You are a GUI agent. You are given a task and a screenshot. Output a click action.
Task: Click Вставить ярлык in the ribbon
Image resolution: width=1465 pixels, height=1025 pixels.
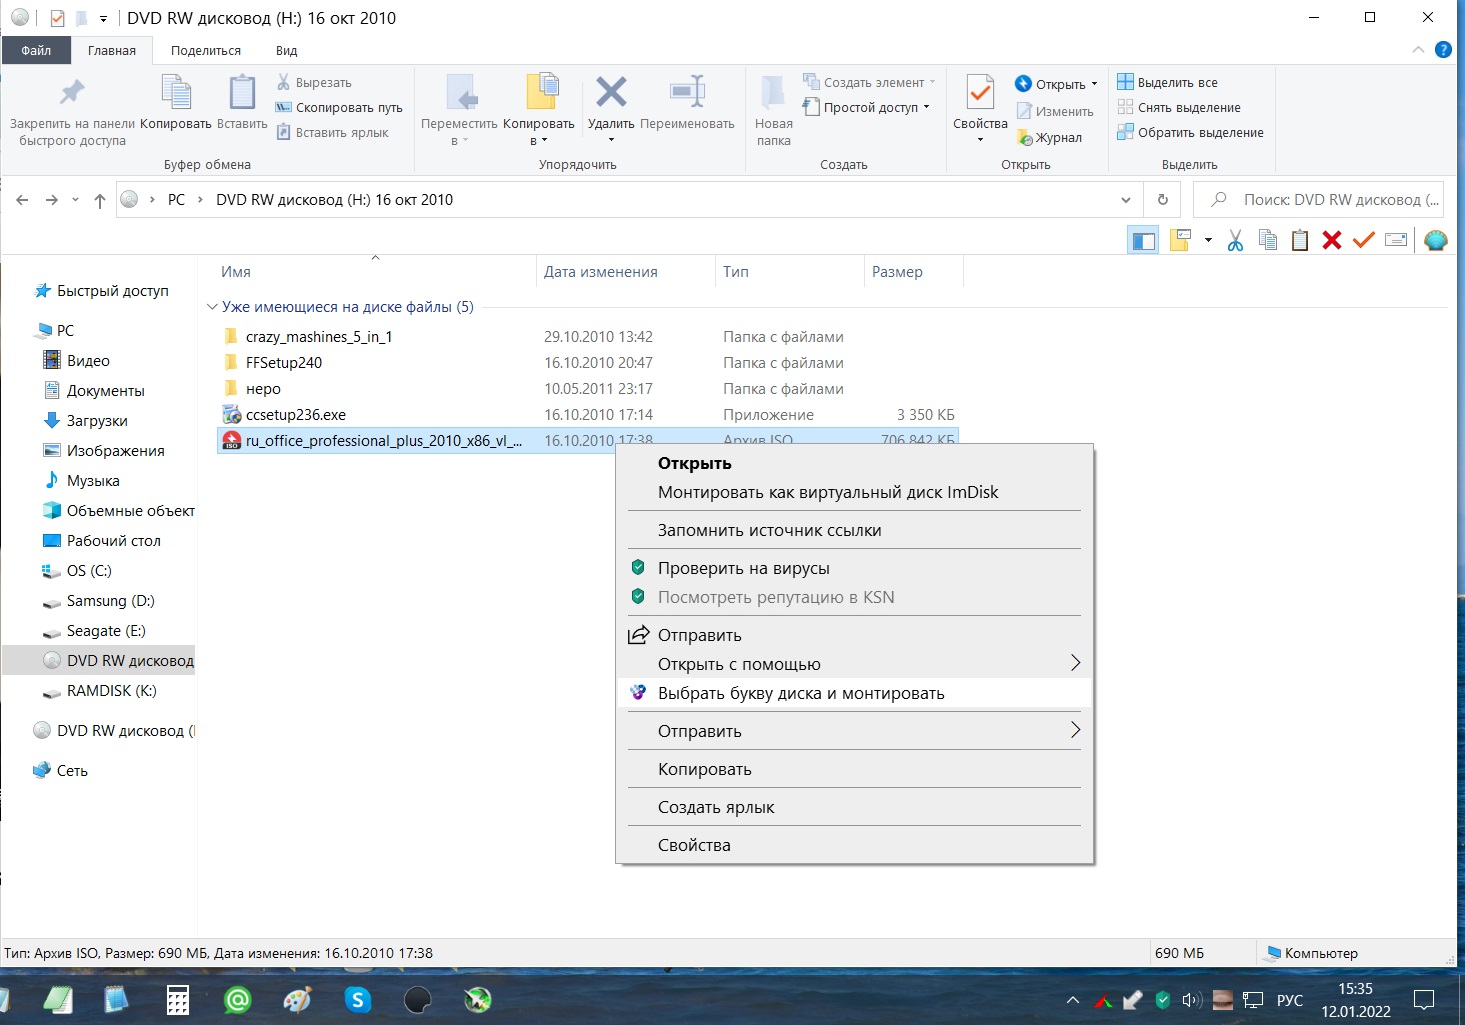[332, 132]
